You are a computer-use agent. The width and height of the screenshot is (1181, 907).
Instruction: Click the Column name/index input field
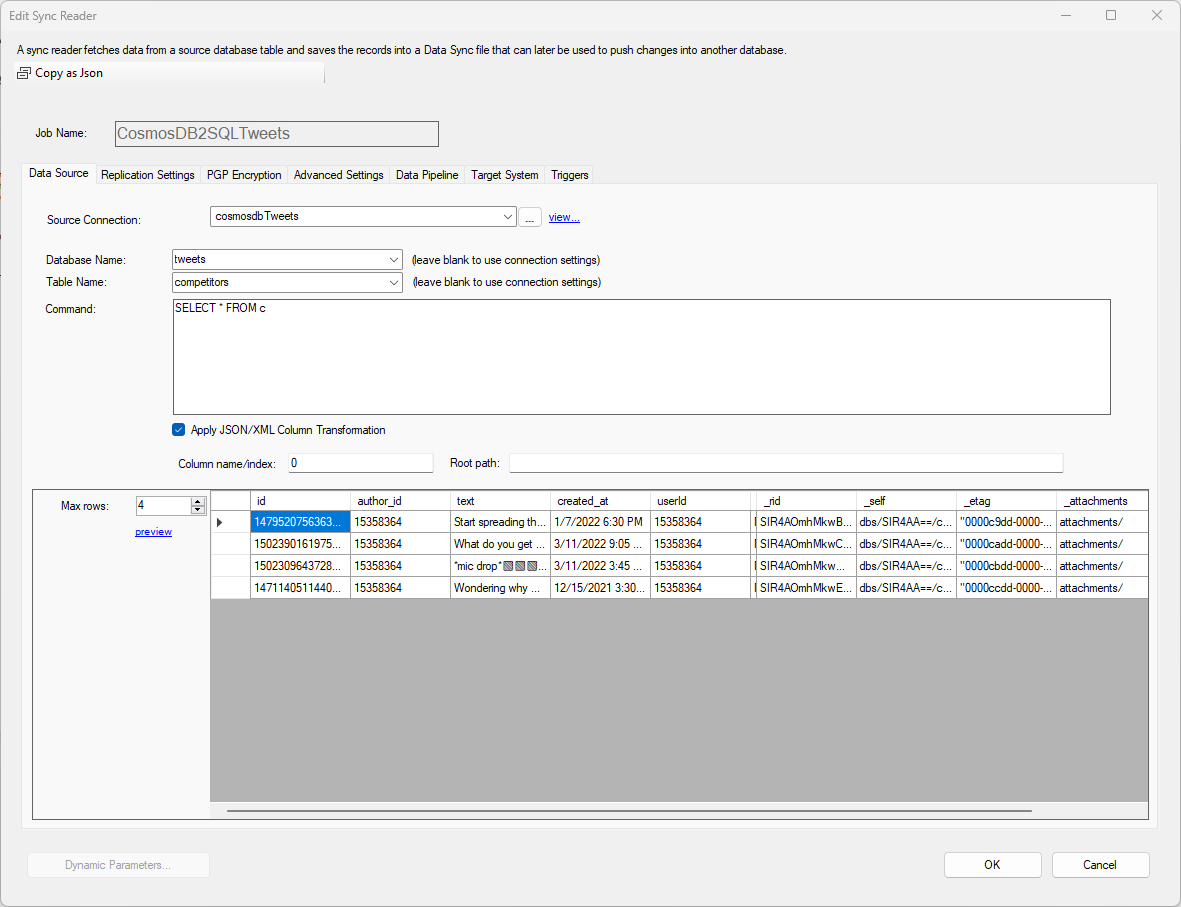click(x=361, y=463)
